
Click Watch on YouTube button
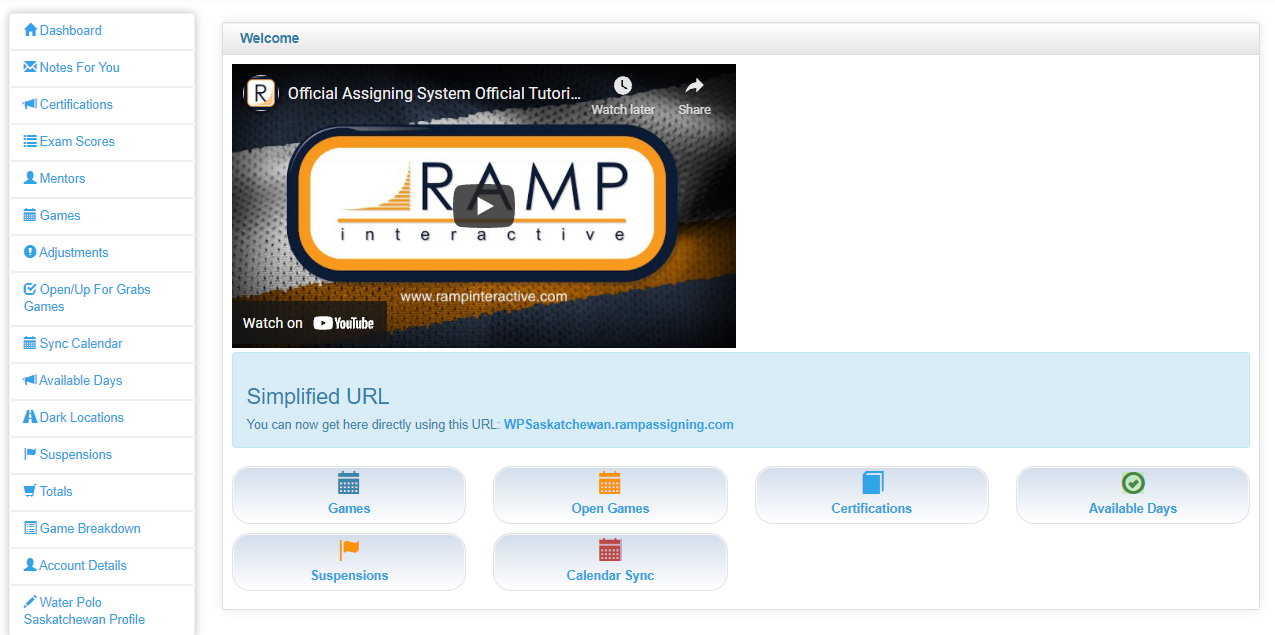309,323
